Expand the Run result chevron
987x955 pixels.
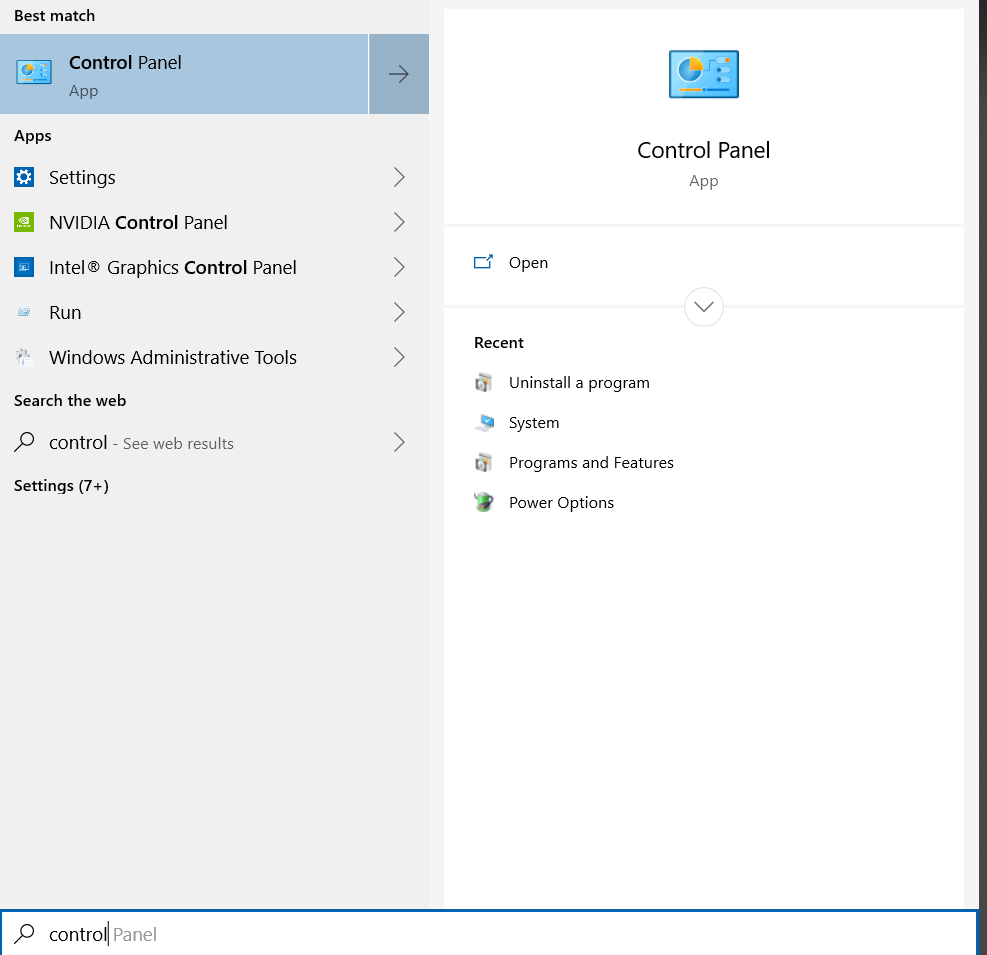399,312
